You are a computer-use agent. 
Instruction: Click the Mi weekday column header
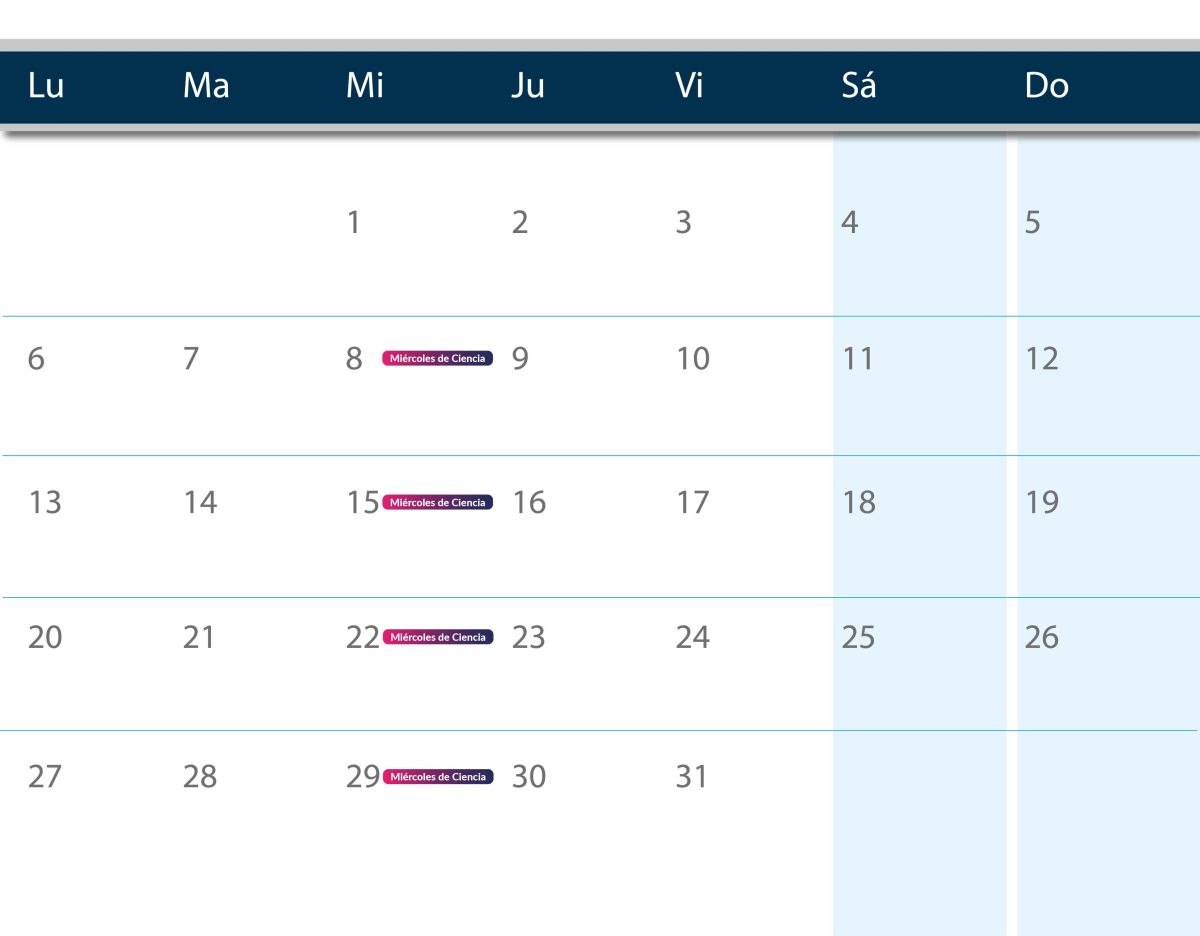tap(365, 87)
